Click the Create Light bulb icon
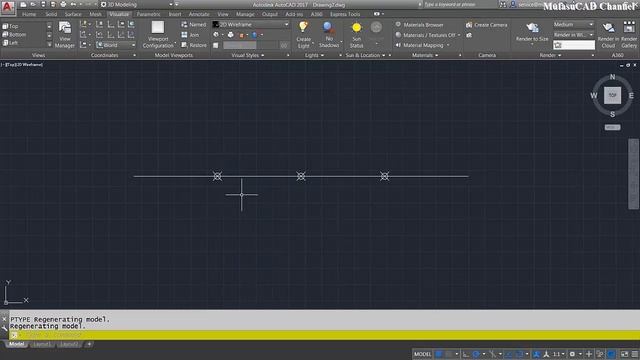 [x=303, y=27]
